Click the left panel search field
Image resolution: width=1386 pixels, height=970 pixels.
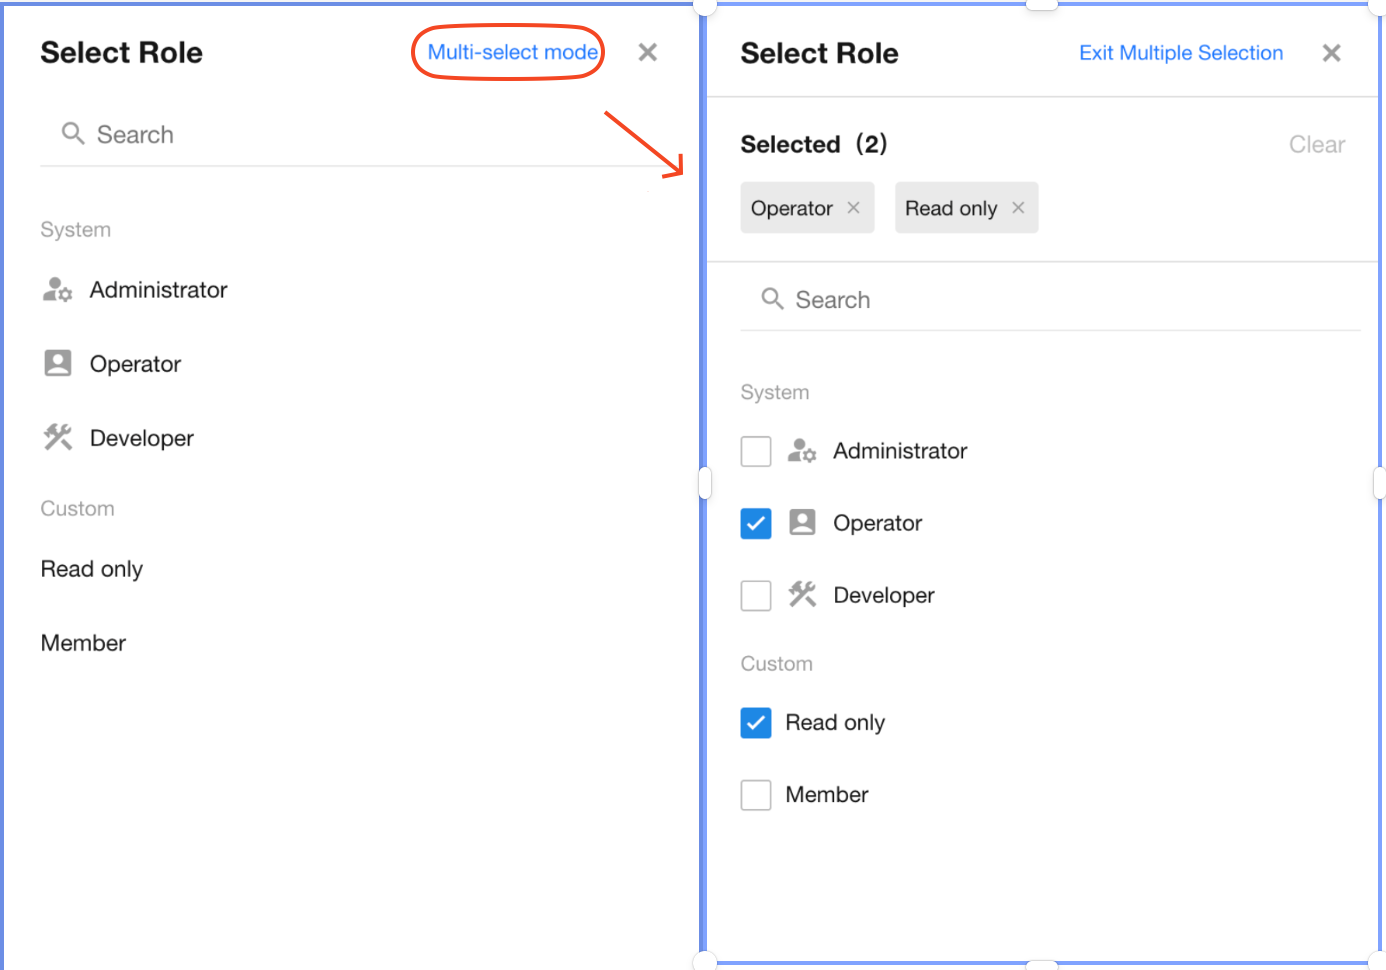(x=360, y=135)
